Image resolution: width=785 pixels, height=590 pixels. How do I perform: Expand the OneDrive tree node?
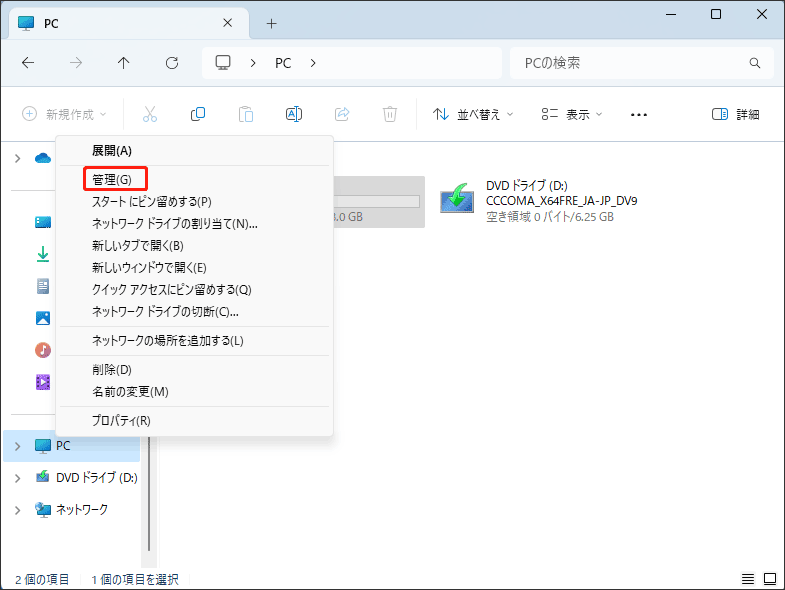coord(18,158)
